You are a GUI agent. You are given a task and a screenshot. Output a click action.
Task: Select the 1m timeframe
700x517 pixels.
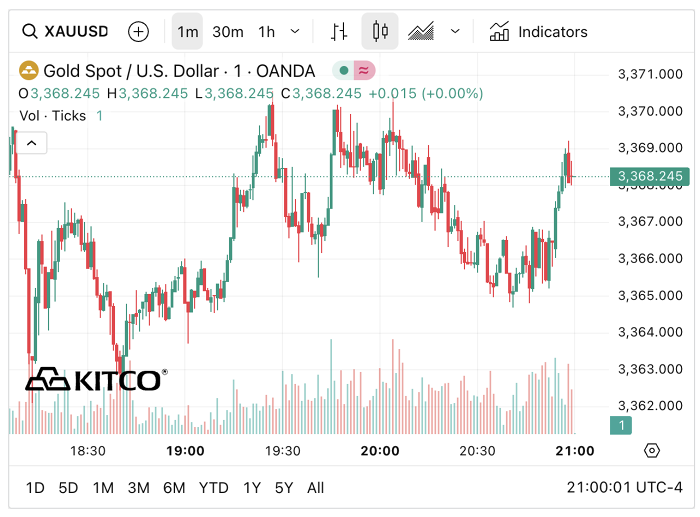point(188,32)
